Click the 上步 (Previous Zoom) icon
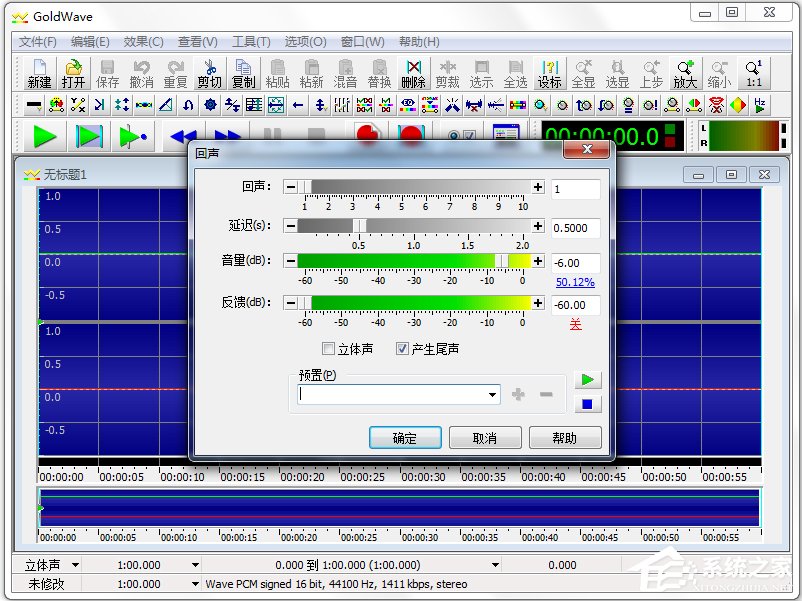Image resolution: width=802 pixels, height=601 pixels. pyautogui.click(x=652, y=74)
